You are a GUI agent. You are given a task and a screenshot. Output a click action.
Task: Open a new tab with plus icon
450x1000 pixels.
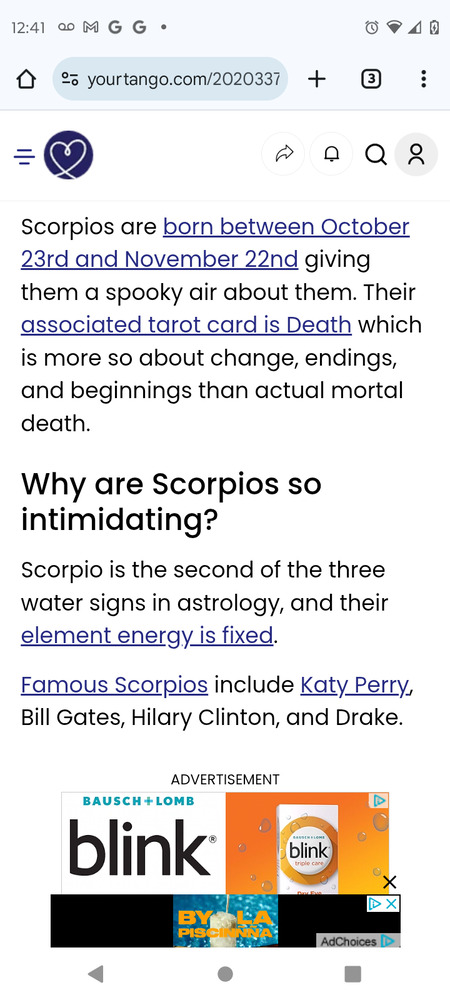[x=316, y=79]
